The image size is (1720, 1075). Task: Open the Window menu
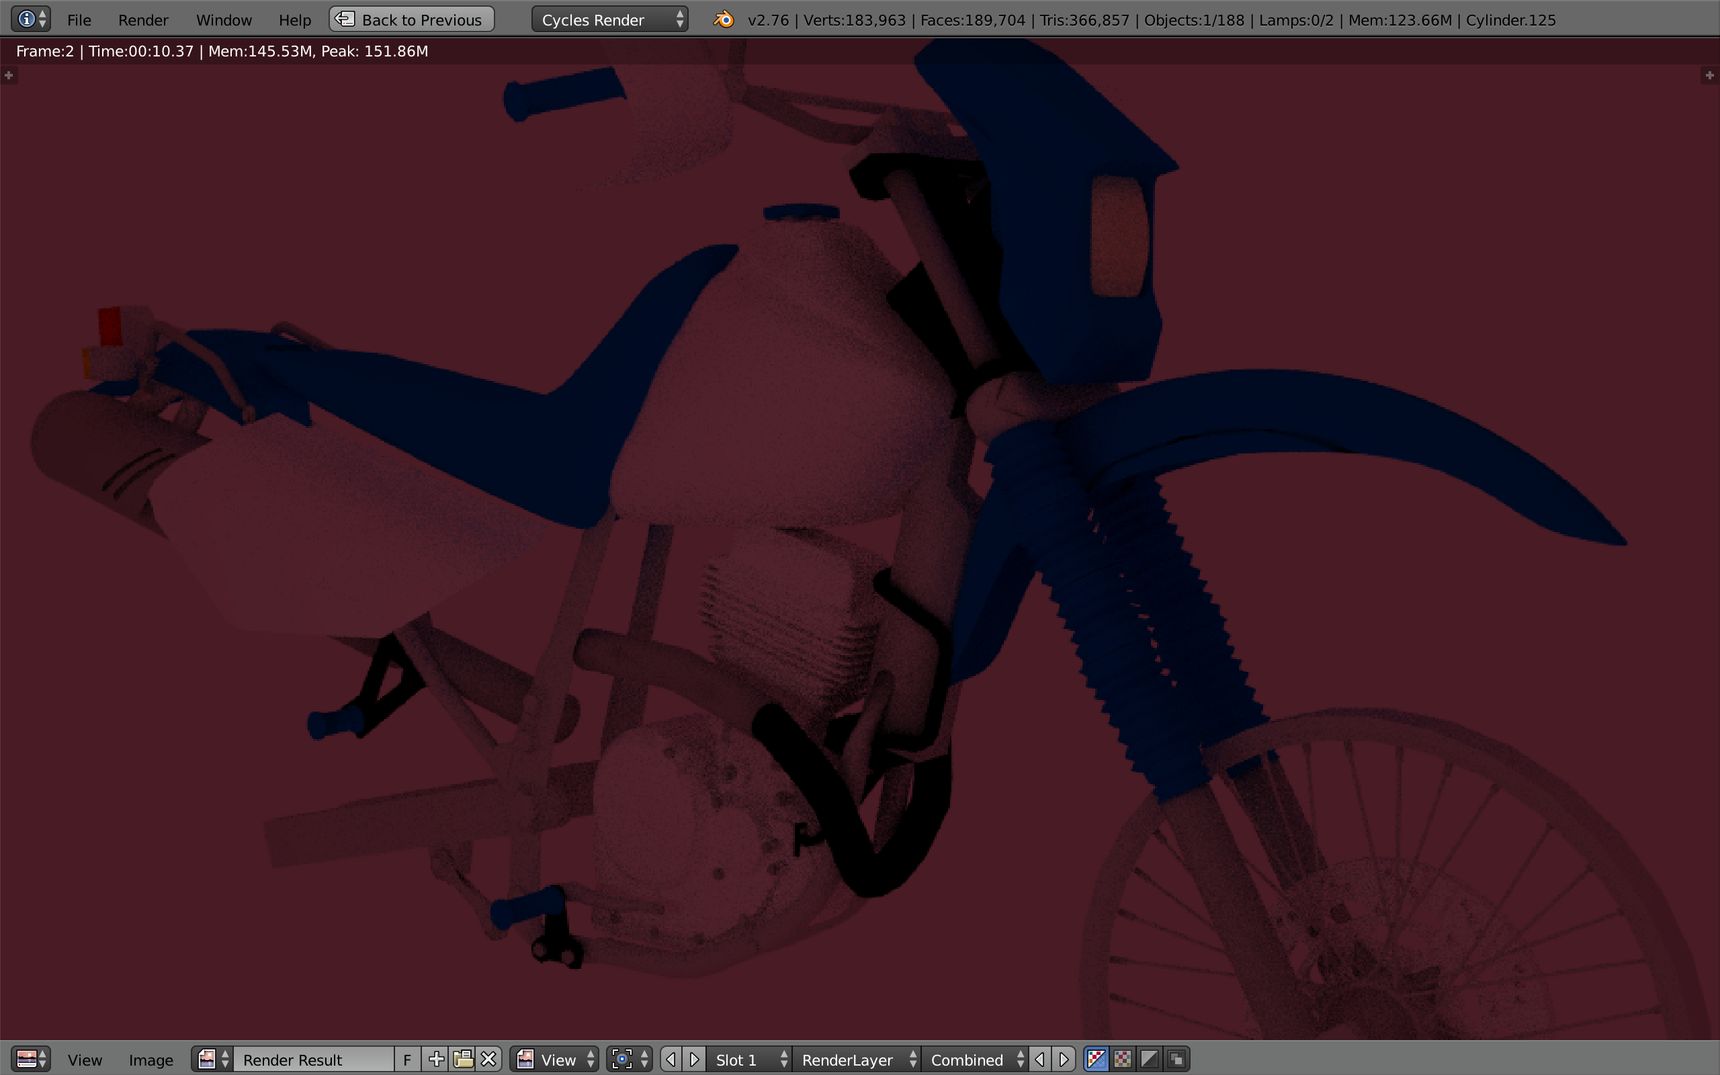point(224,20)
